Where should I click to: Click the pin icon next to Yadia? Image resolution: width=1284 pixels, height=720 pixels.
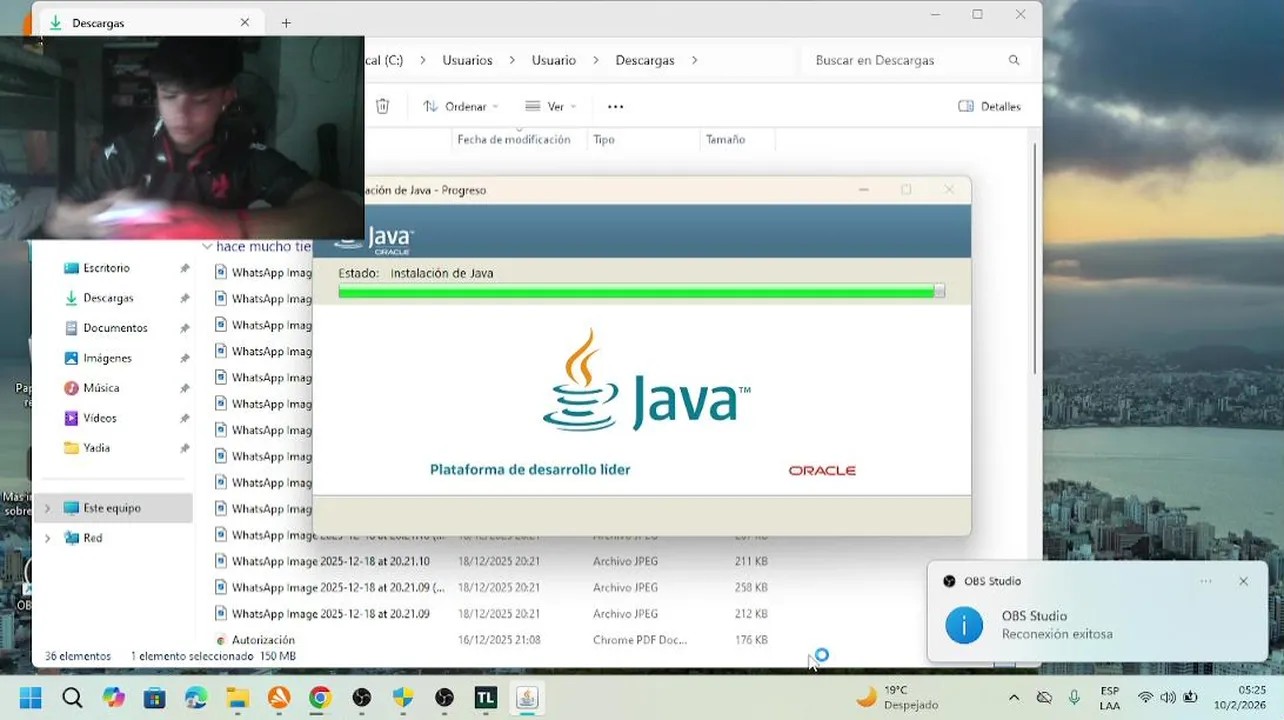click(184, 448)
